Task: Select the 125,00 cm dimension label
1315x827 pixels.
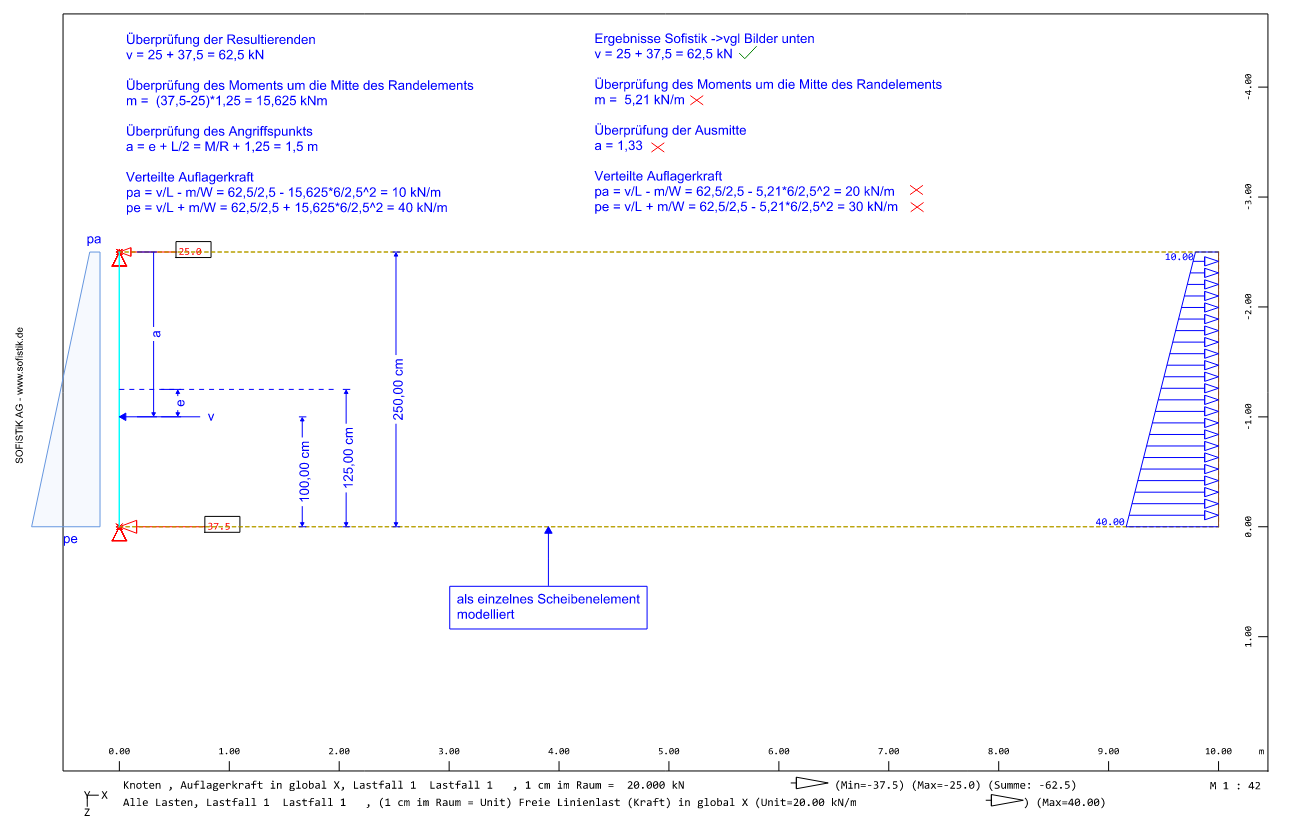Action: [348, 458]
